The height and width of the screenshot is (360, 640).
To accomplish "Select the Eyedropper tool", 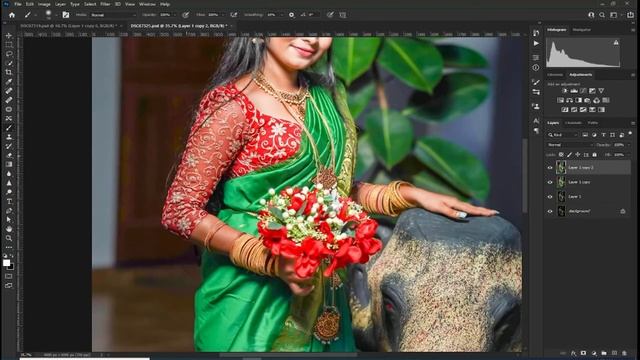I will point(9,82).
